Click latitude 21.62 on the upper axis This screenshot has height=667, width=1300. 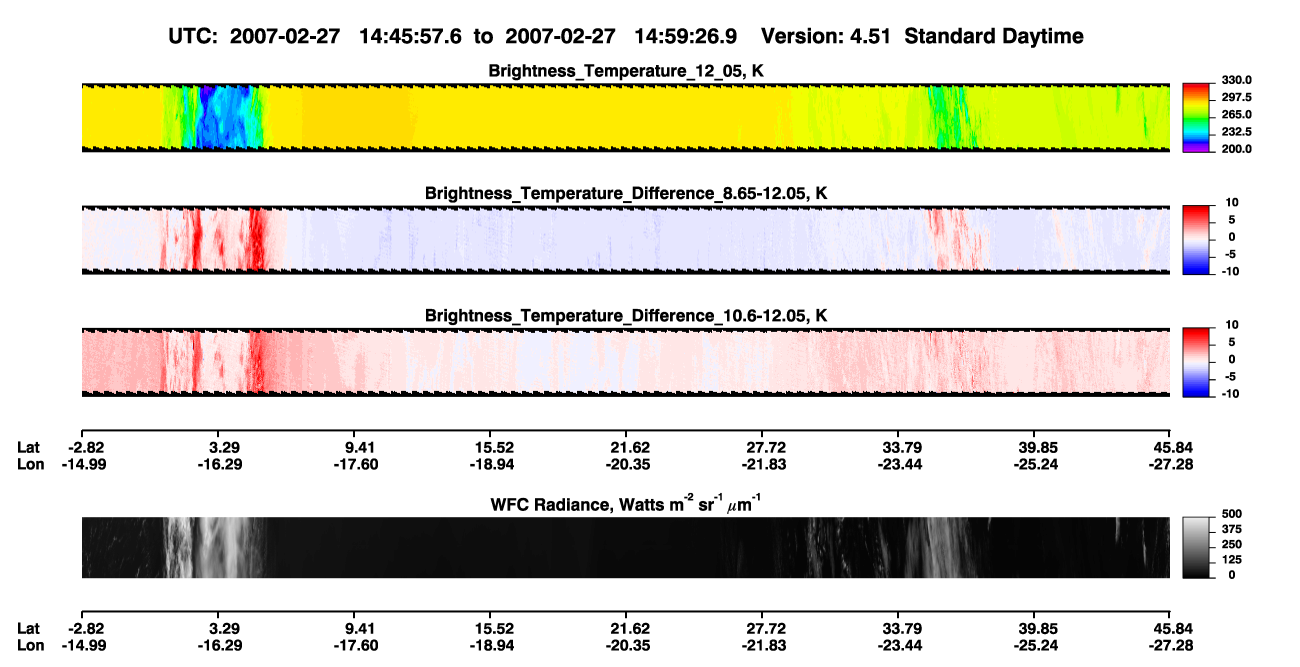pos(631,447)
